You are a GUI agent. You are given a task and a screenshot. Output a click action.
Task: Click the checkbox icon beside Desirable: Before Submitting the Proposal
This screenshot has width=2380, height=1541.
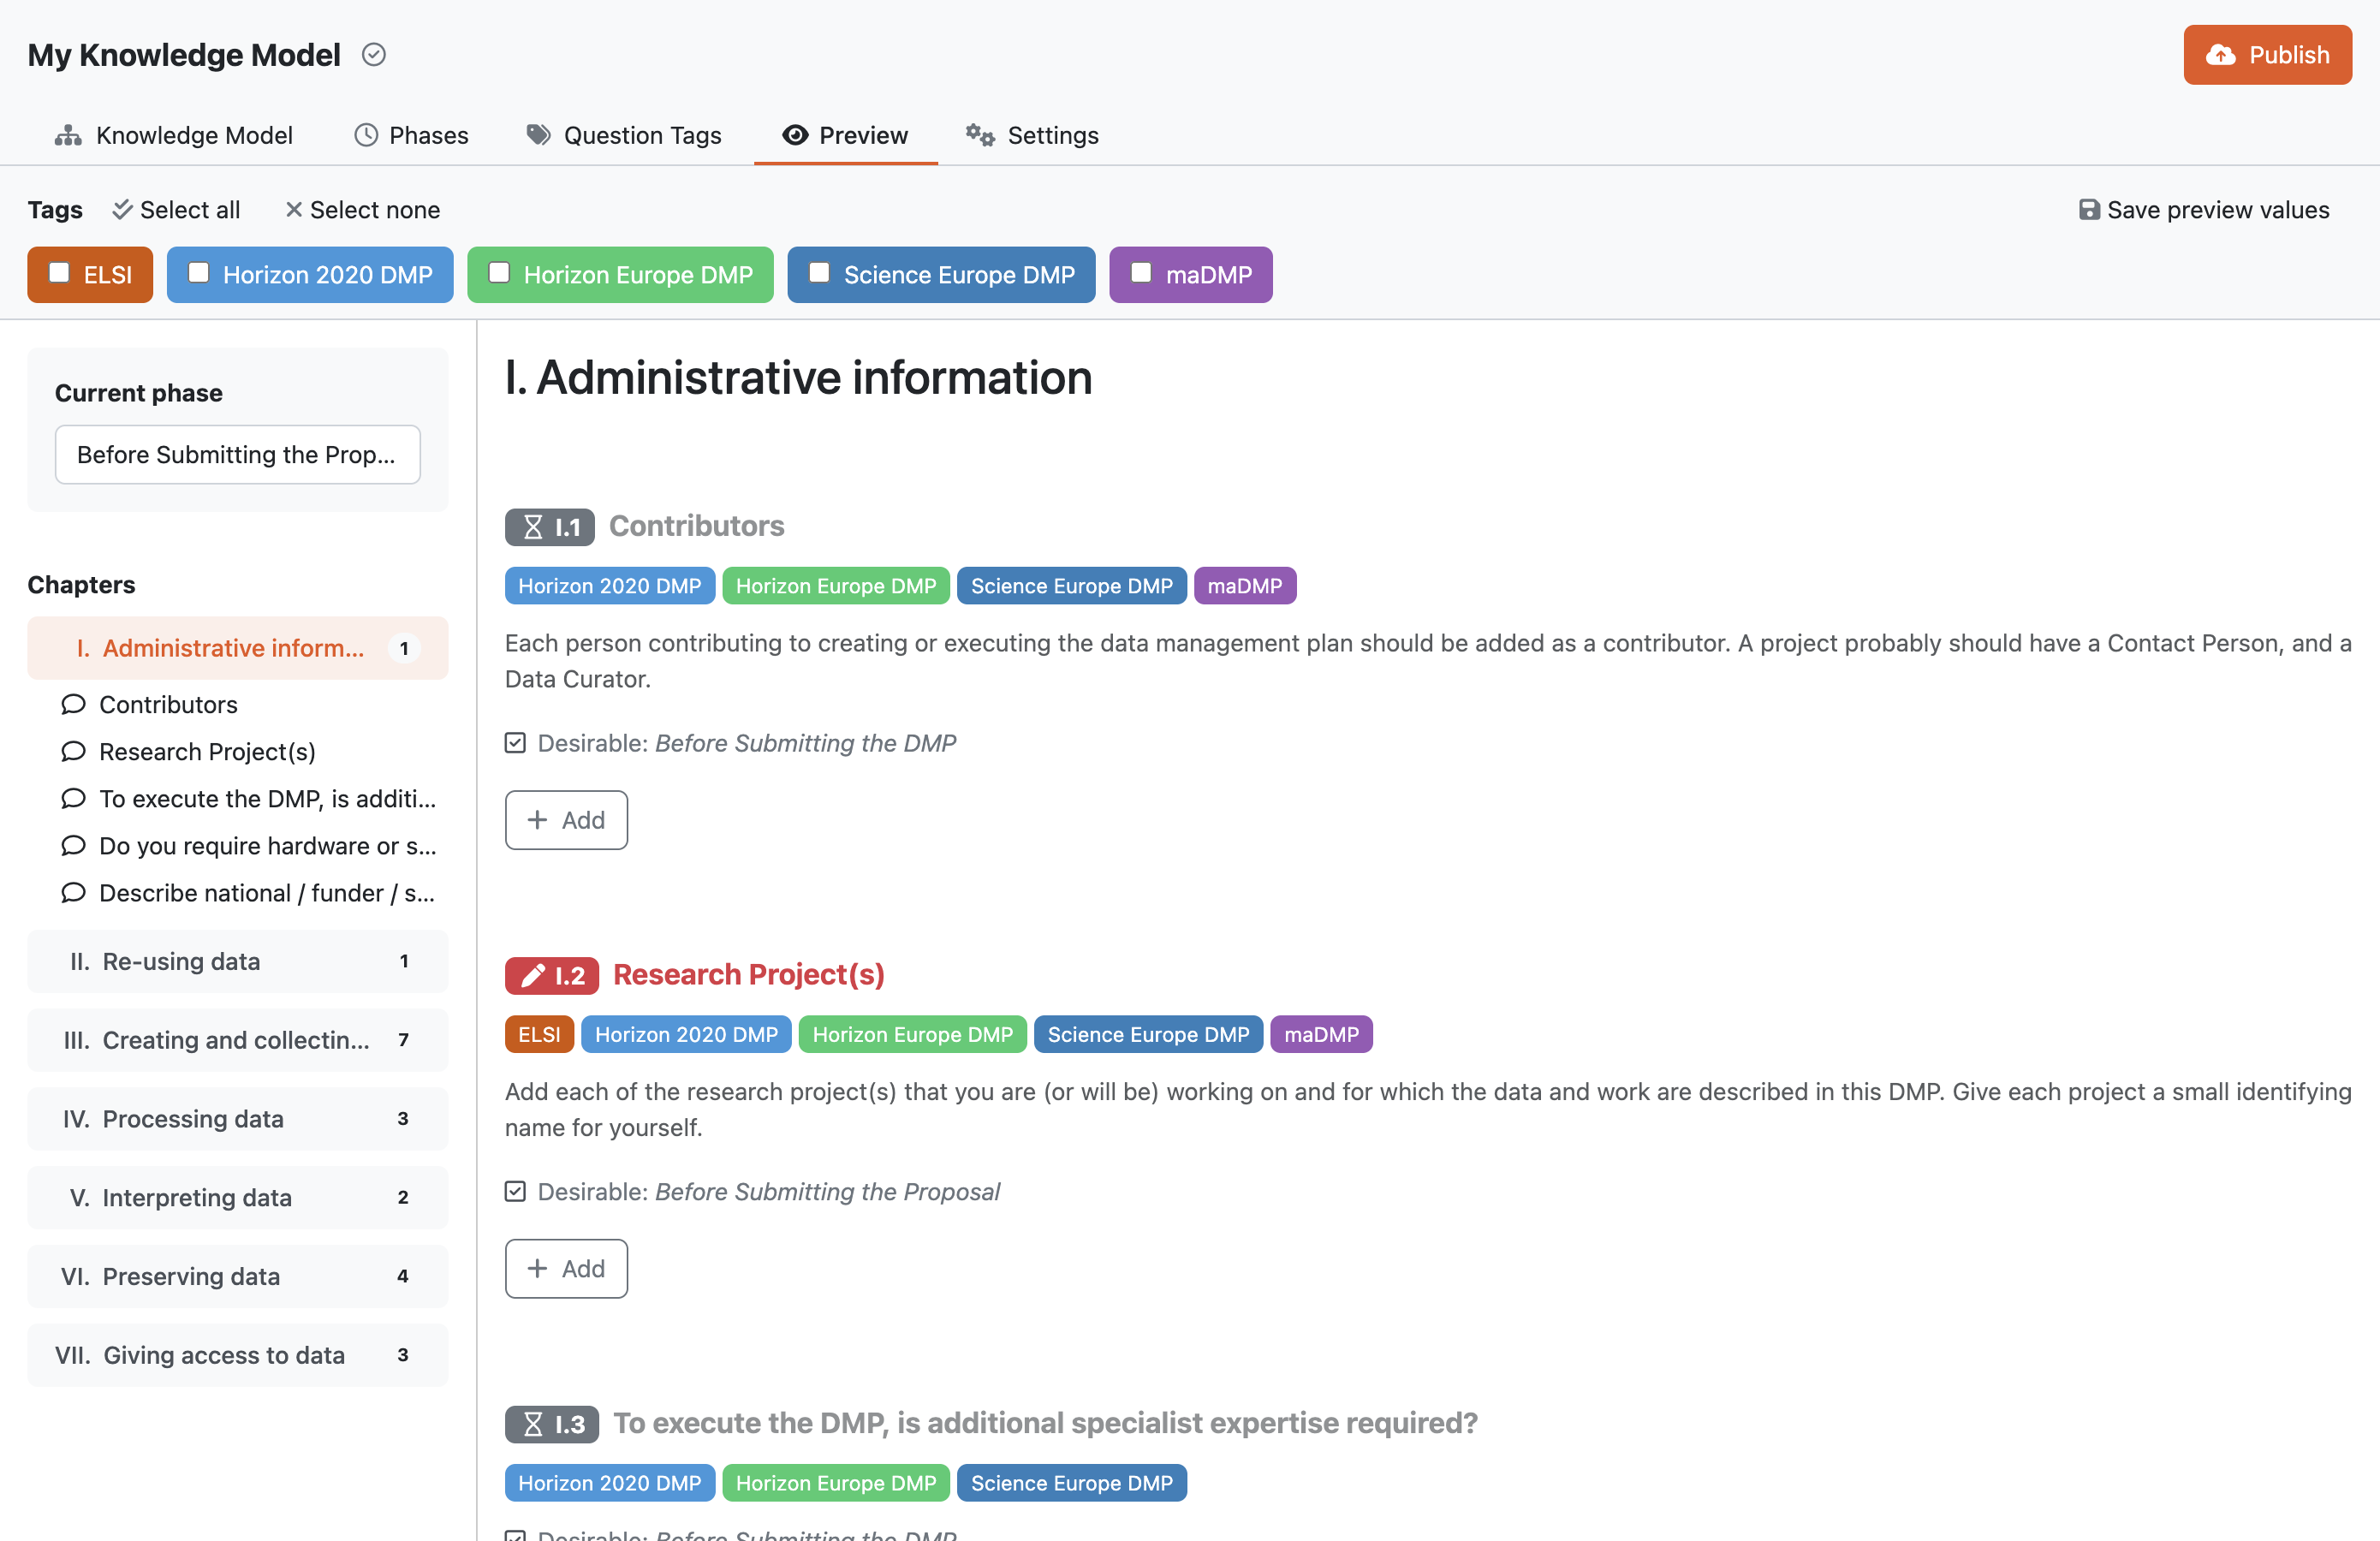click(x=515, y=1192)
